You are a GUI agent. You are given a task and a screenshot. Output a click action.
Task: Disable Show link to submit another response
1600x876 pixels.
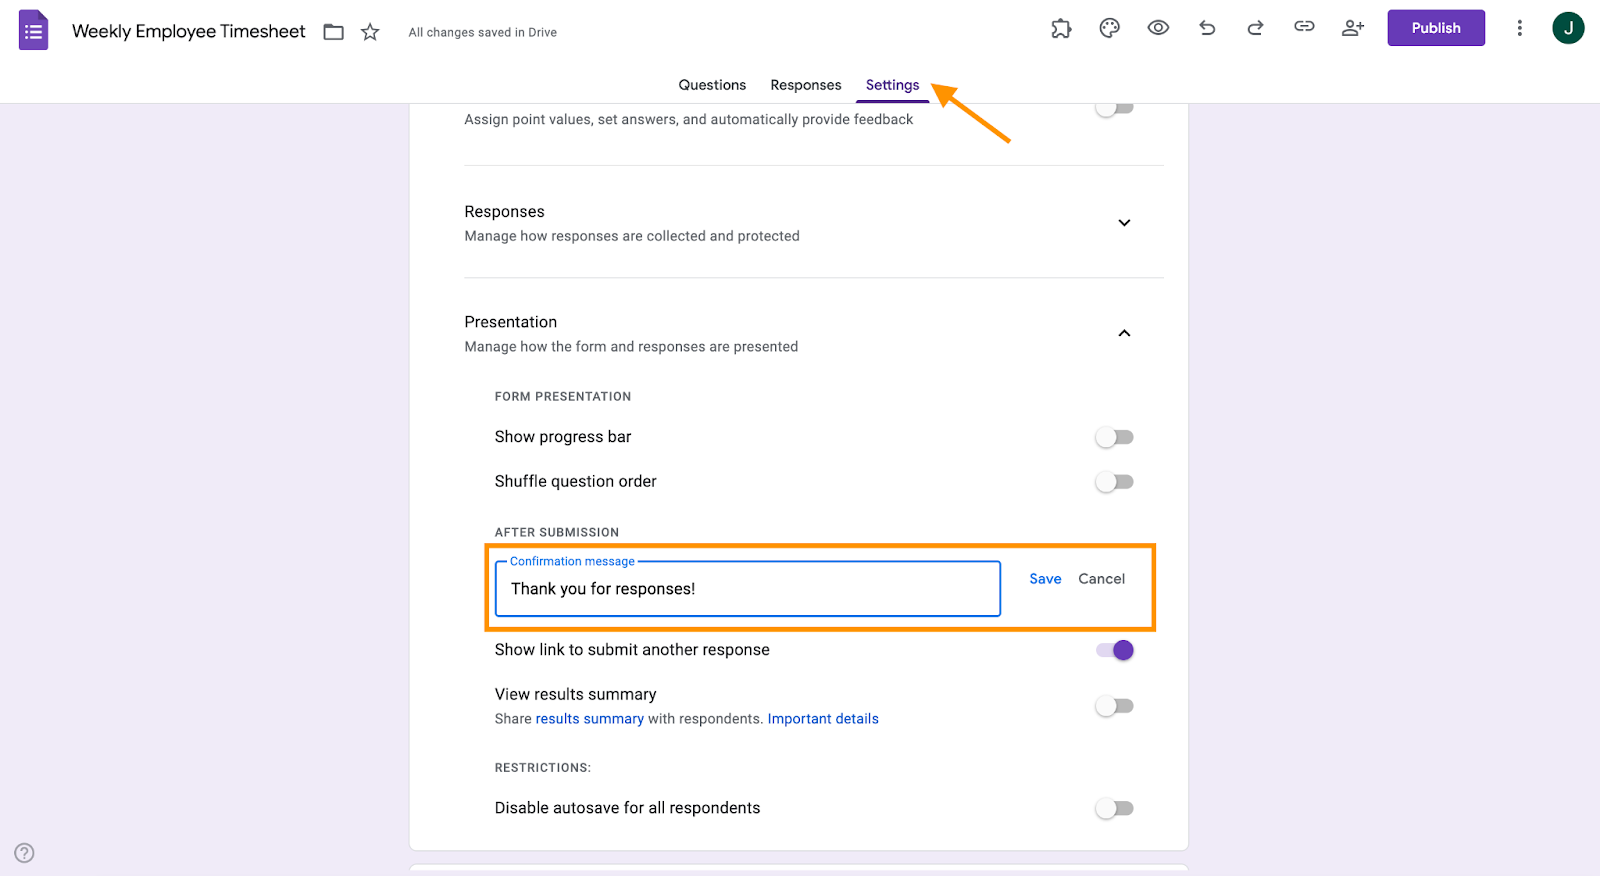(1115, 650)
